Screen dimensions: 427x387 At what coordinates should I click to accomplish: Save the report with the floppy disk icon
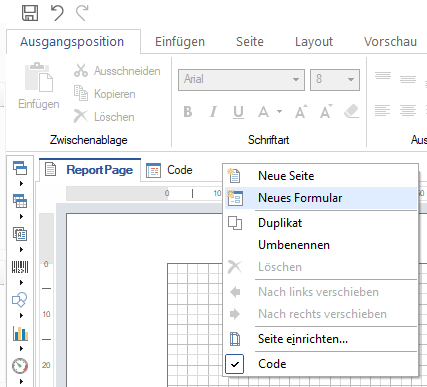[30, 13]
